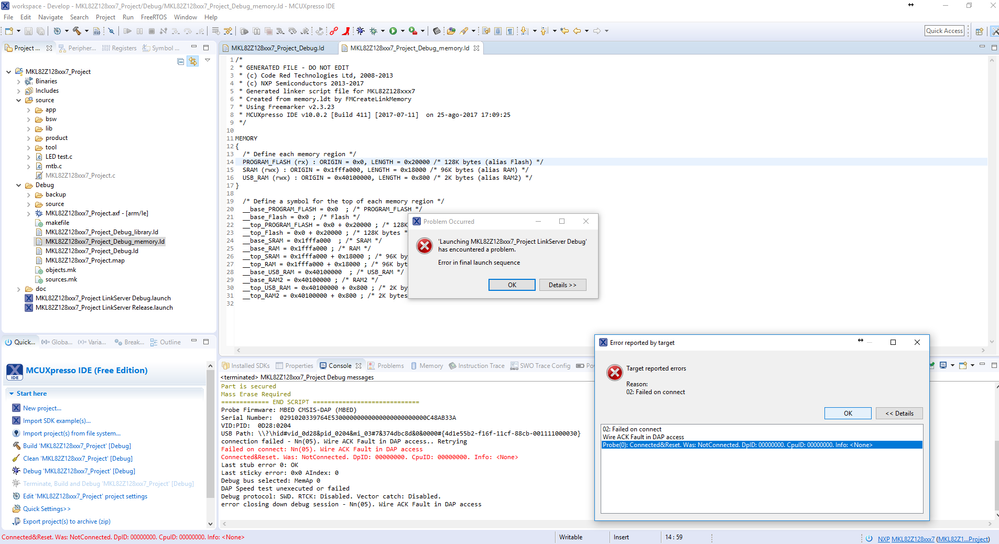This screenshot has width=999, height=544.
Task: Select LinkServer Release.launch file
Action: [104, 308]
